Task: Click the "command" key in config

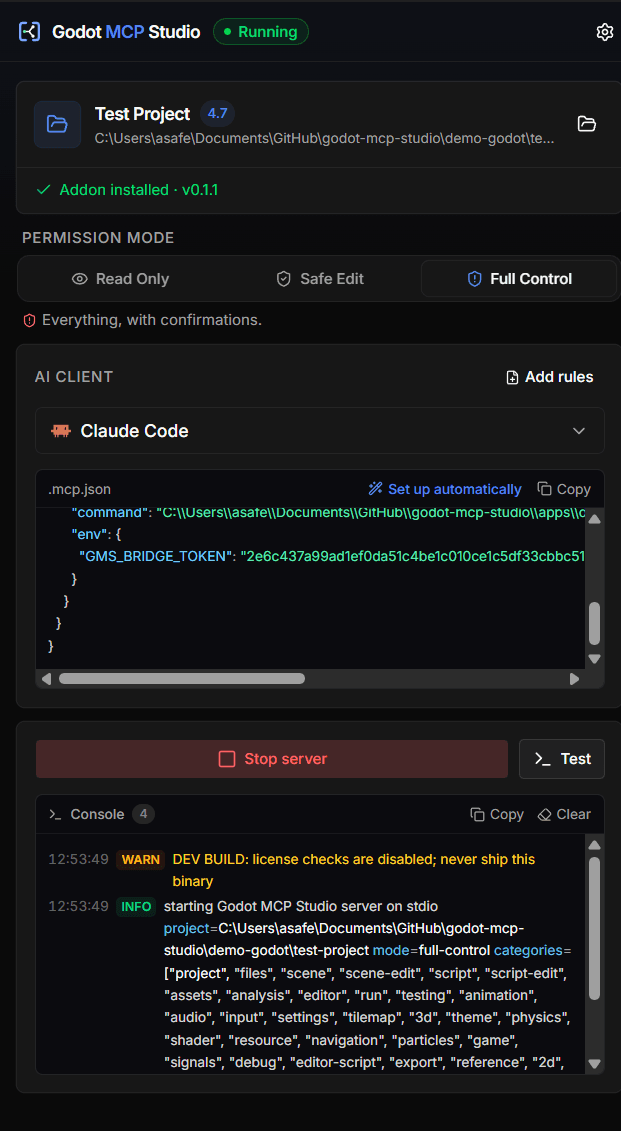Action: pos(107,512)
